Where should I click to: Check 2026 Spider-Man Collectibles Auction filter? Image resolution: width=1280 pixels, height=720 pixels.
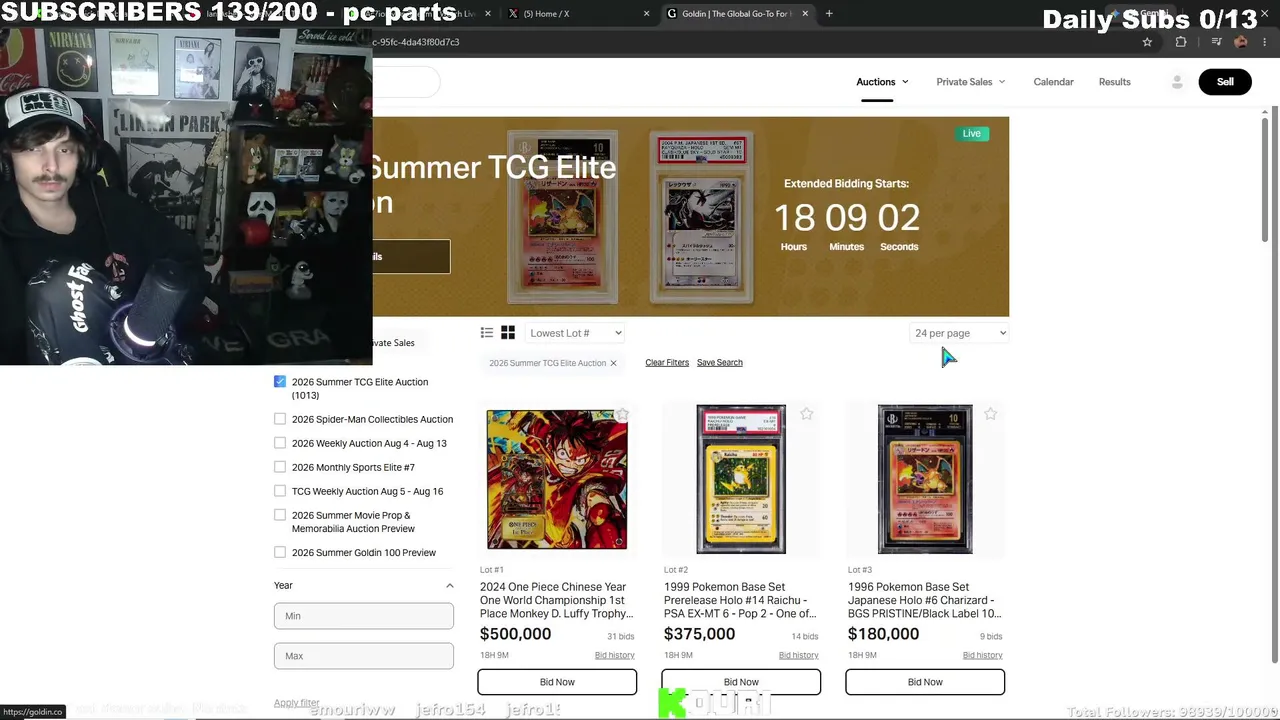click(x=280, y=419)
